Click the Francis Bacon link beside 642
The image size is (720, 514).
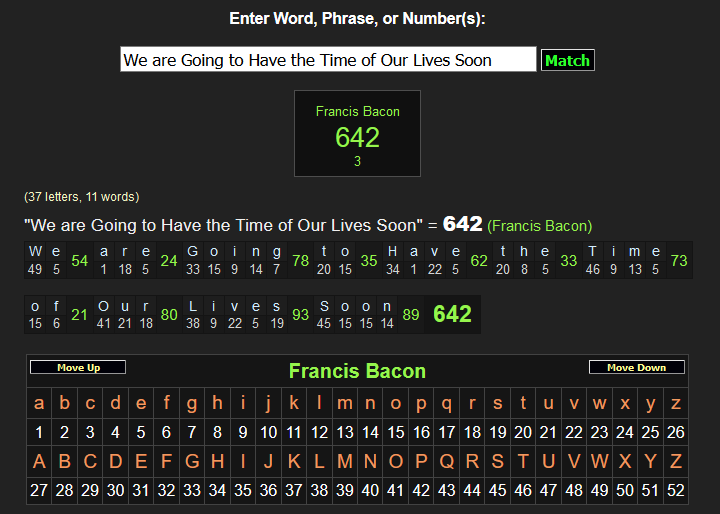539,226
